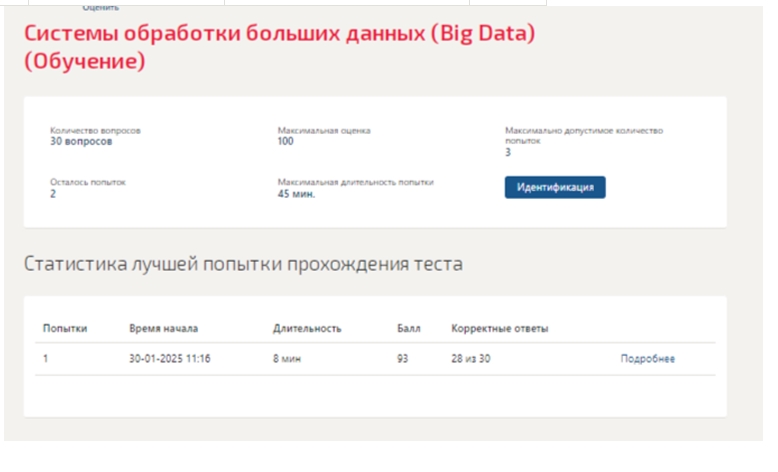Click the Попытки column header
The height and width of the screenshot is (472, 778).
(65, 328)
